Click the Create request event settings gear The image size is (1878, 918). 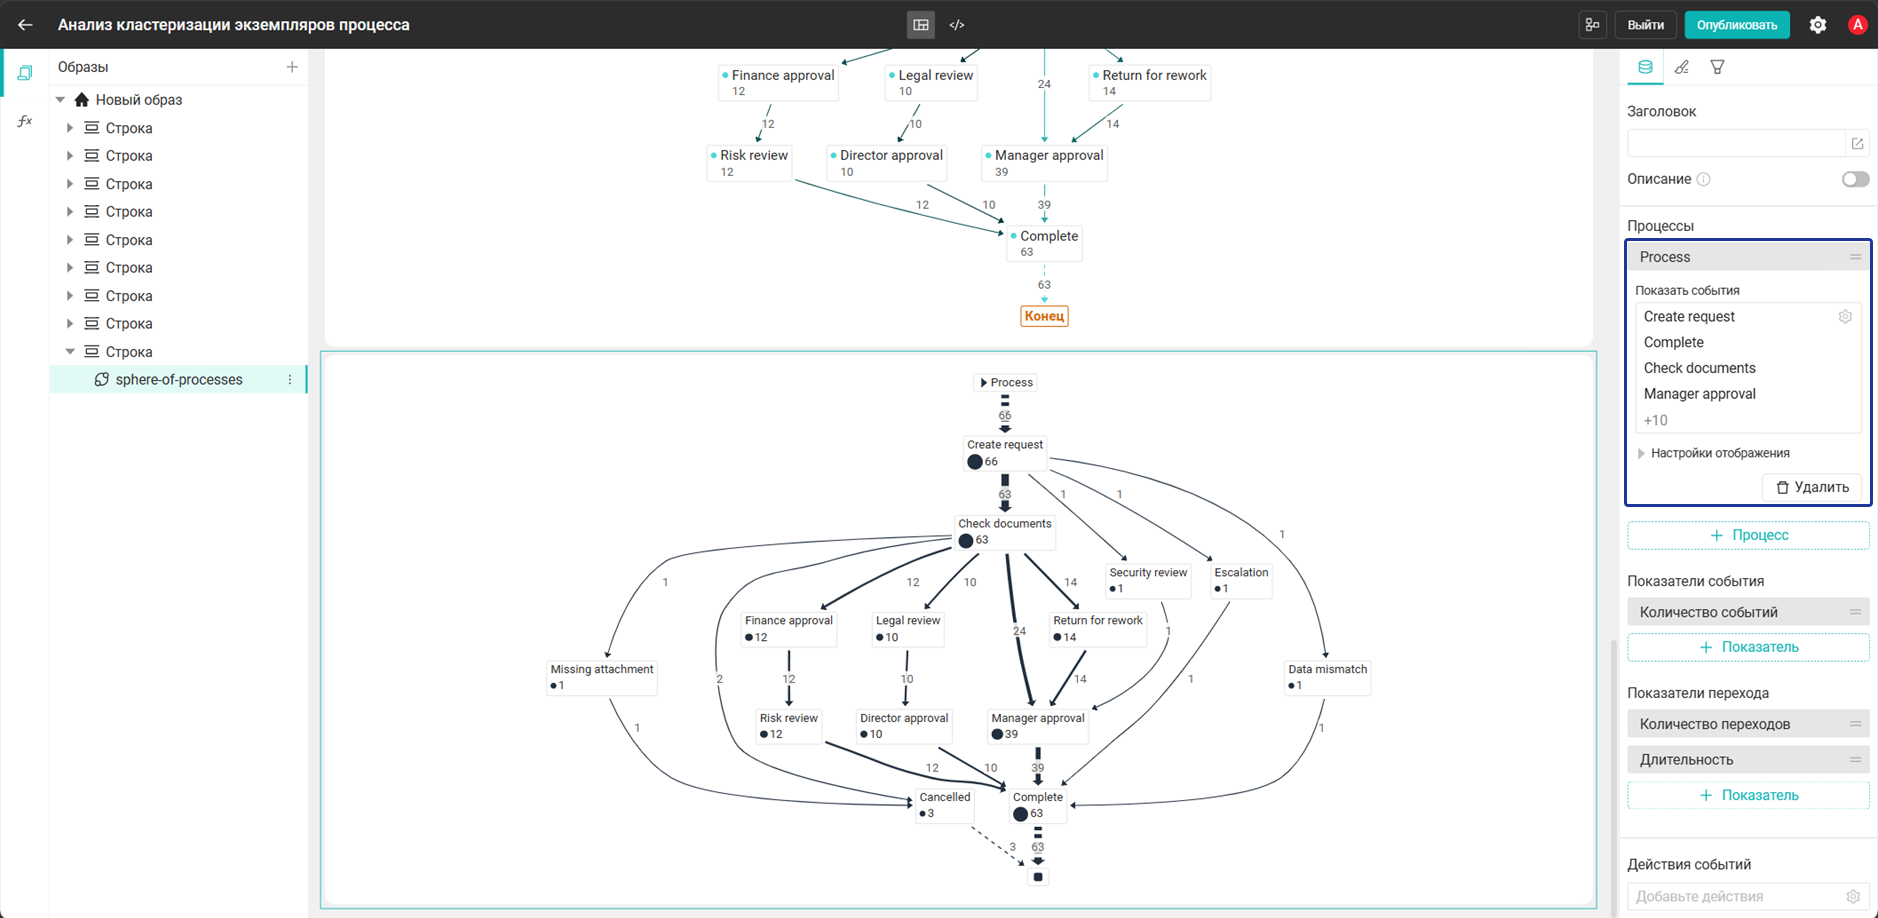(x=1845, y=316)
